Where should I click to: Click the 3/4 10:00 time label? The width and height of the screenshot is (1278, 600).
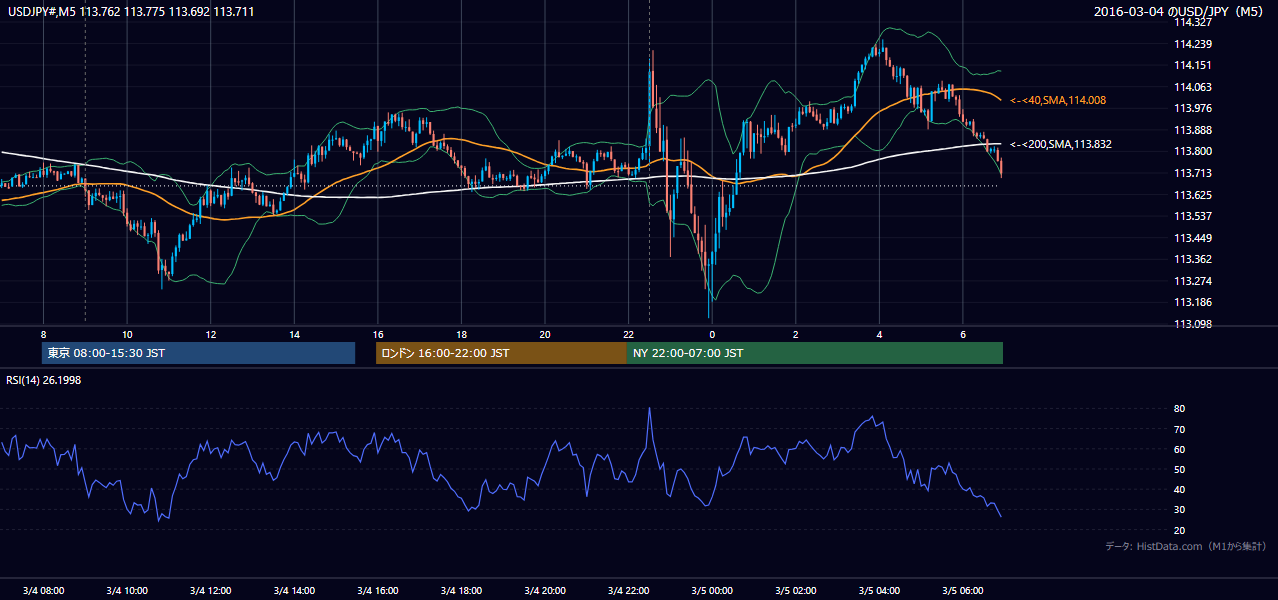click(x=127, y=590)
